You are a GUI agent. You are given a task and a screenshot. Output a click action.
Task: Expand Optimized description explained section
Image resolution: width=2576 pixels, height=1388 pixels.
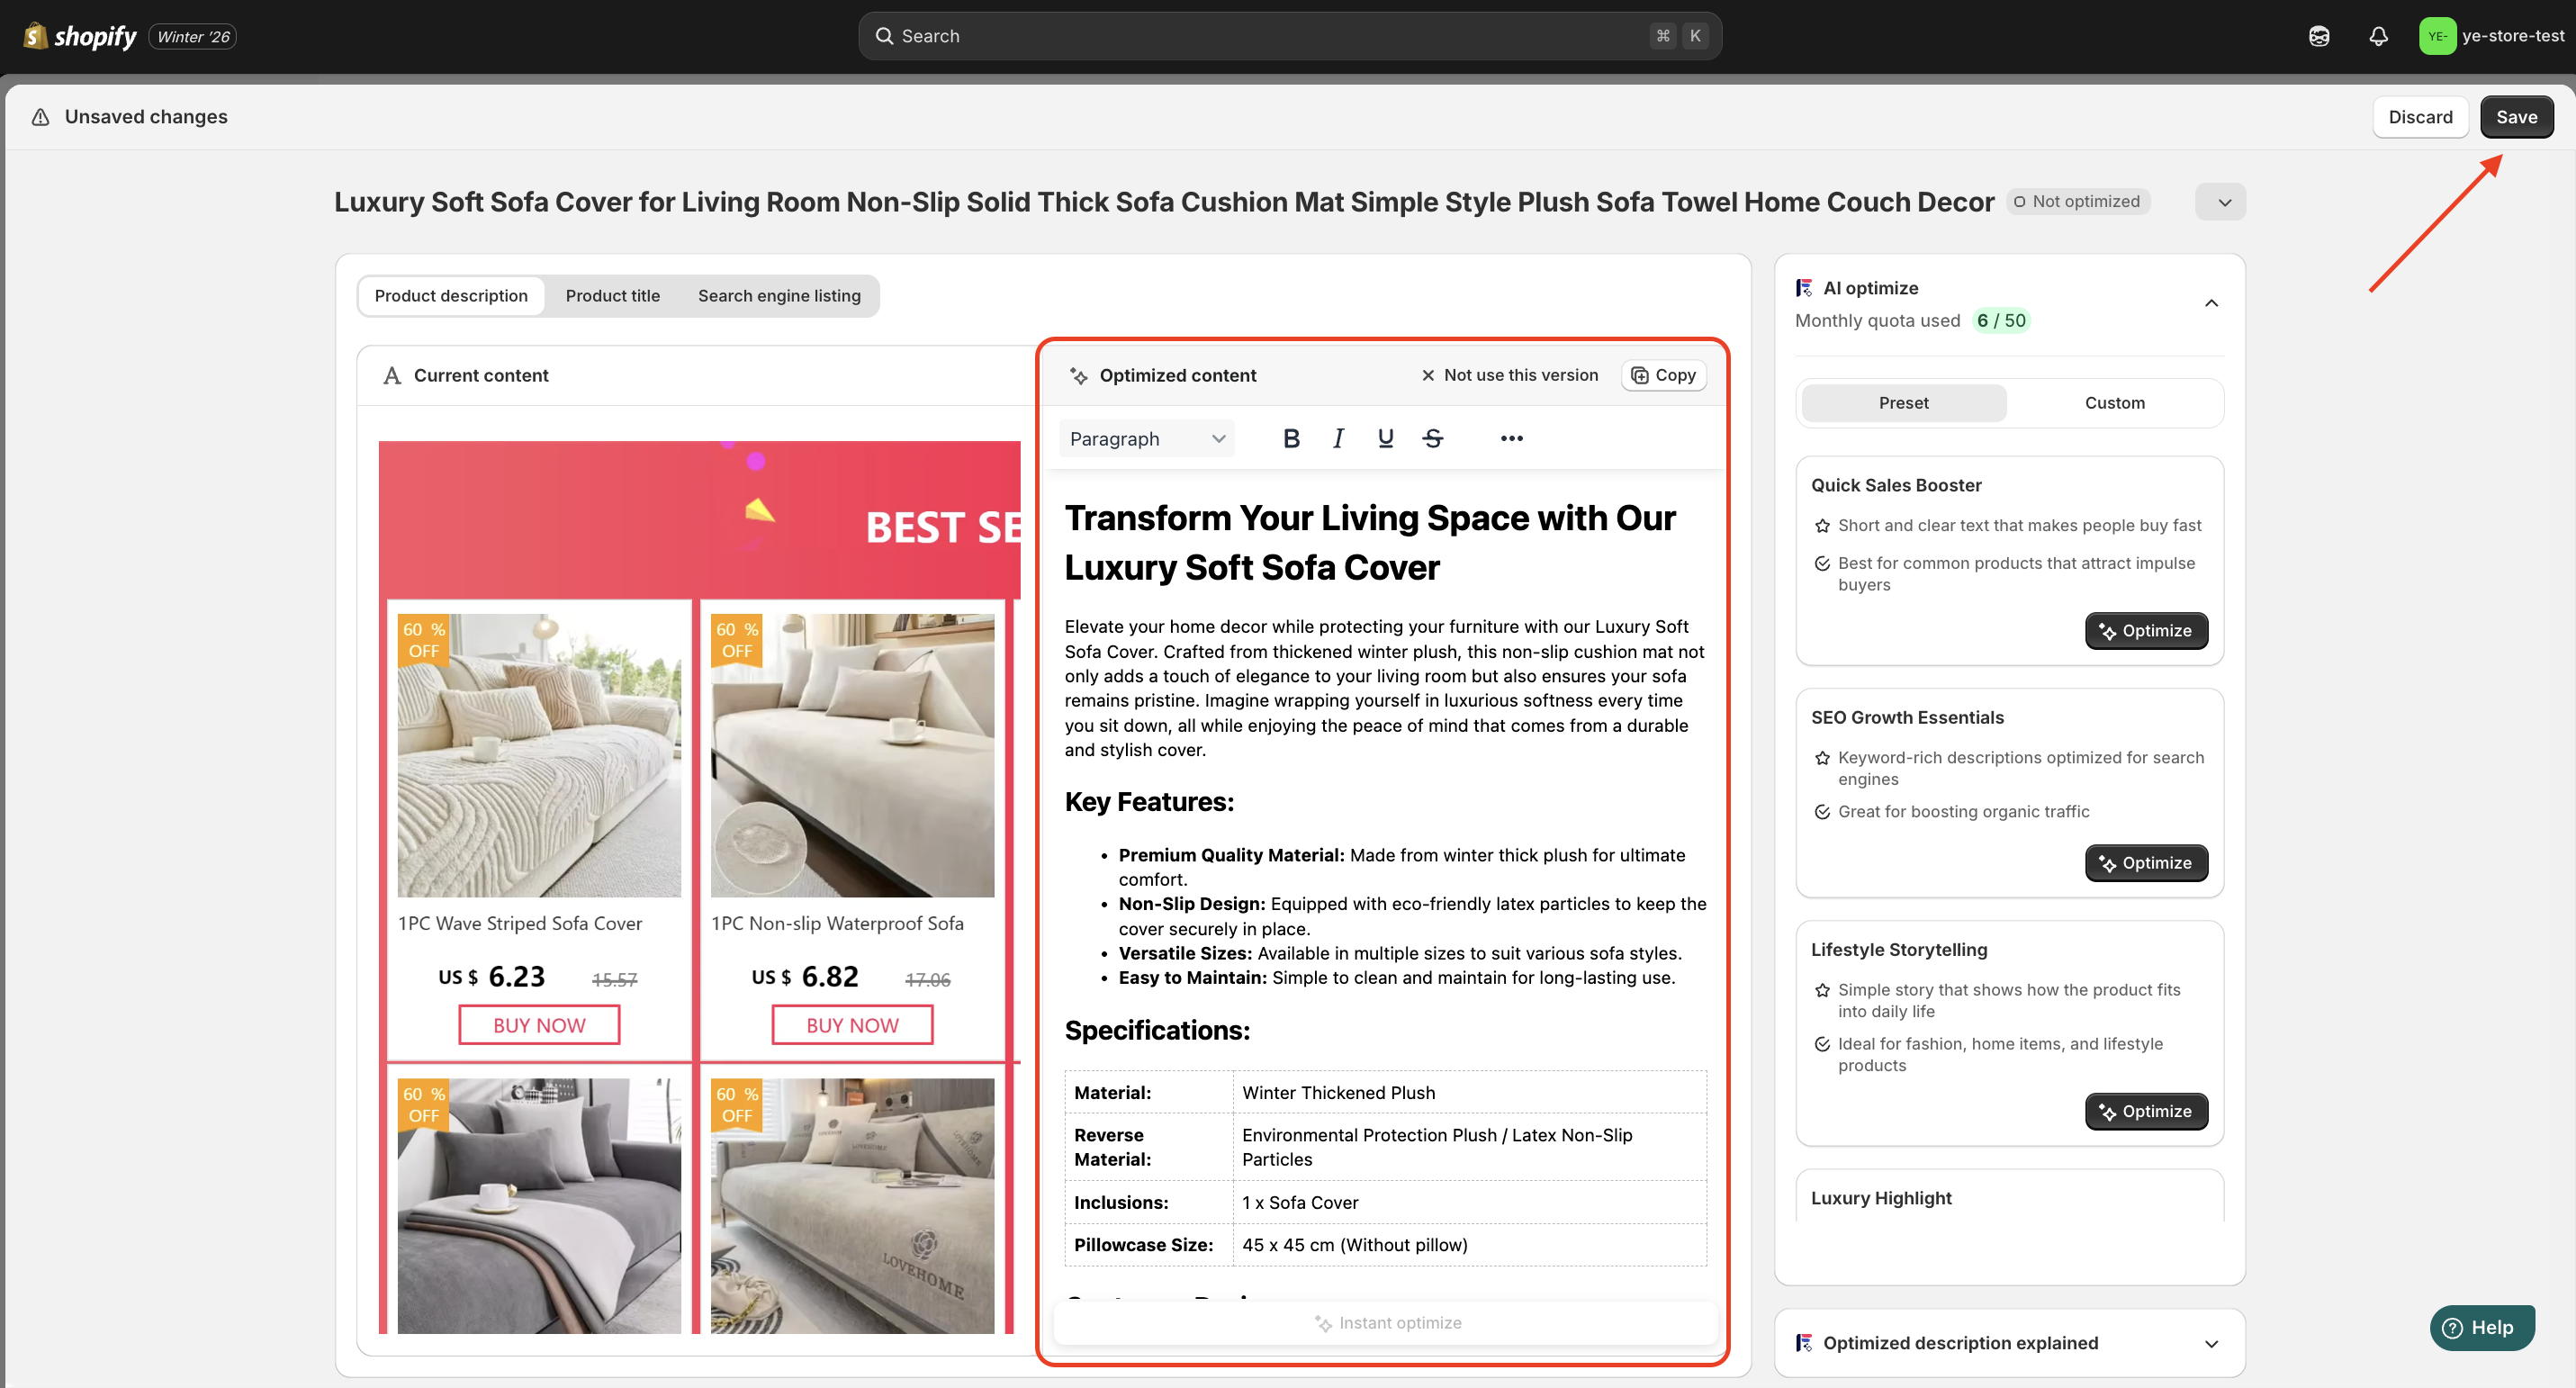click(x=2211, y=1343)
